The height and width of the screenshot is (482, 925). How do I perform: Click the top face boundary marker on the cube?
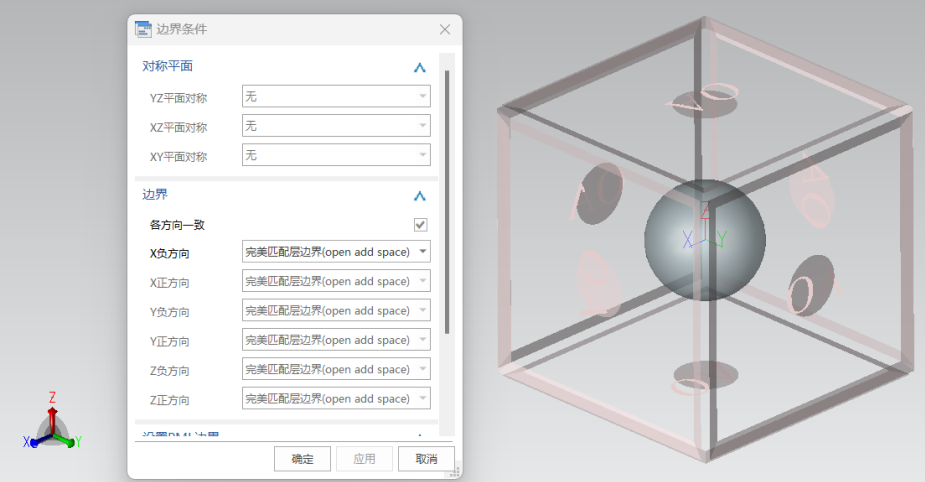pos(704,98)
